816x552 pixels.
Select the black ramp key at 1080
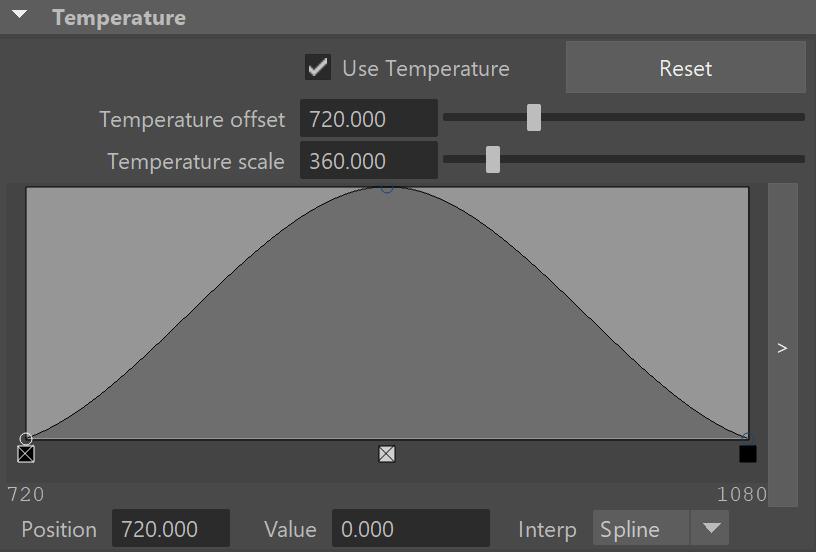click(748, 454)
